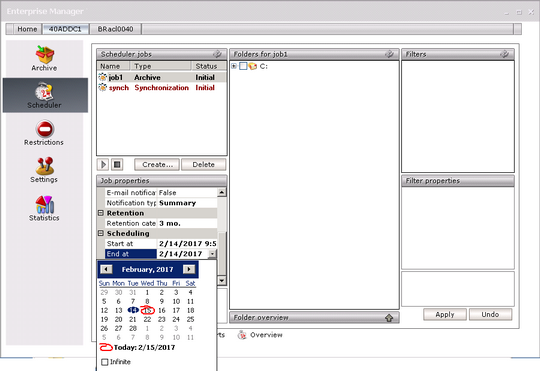Expand the C: drive tree node
540x371 pixels.
(x=234, y=66)
